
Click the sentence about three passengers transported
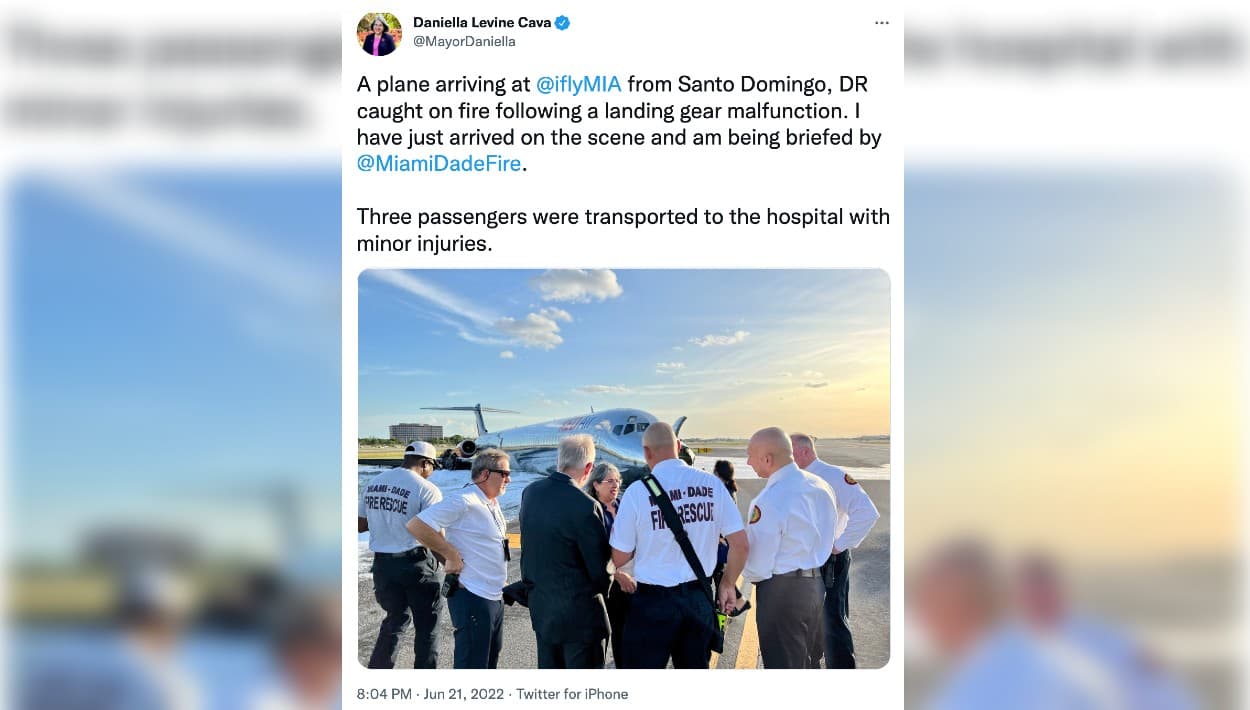click(x=623, y=229)
